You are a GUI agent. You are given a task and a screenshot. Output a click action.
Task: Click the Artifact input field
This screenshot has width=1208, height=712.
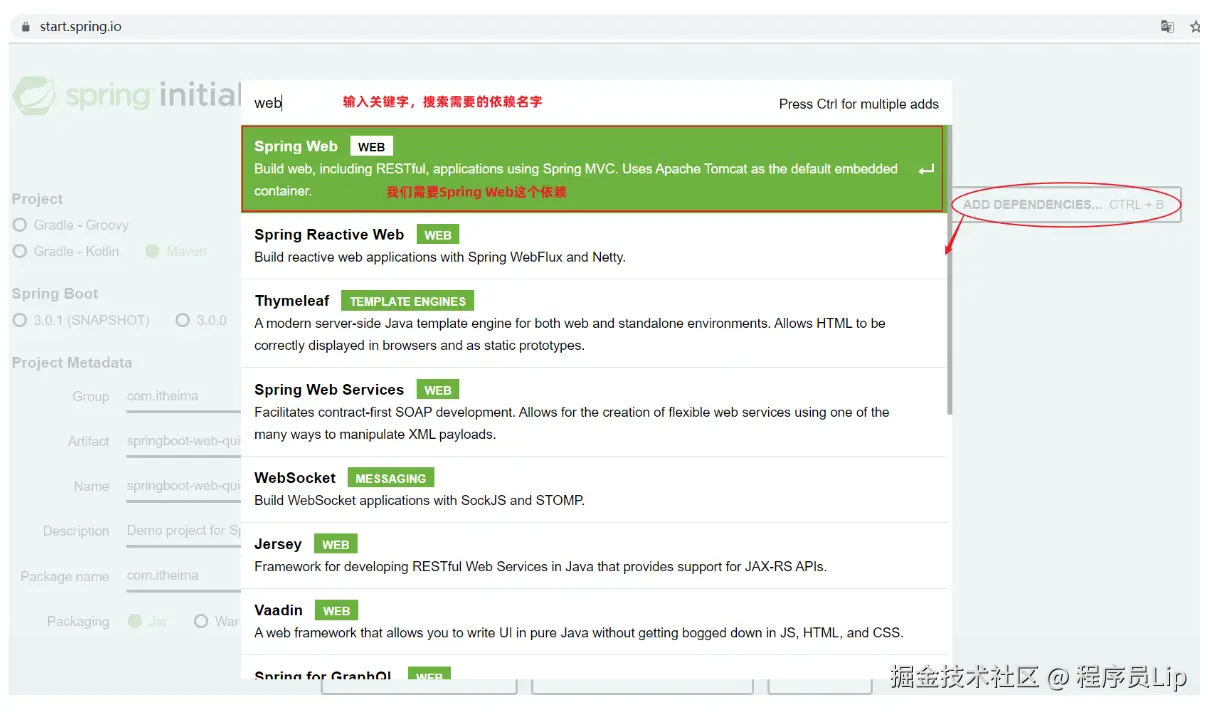[184, 444]
